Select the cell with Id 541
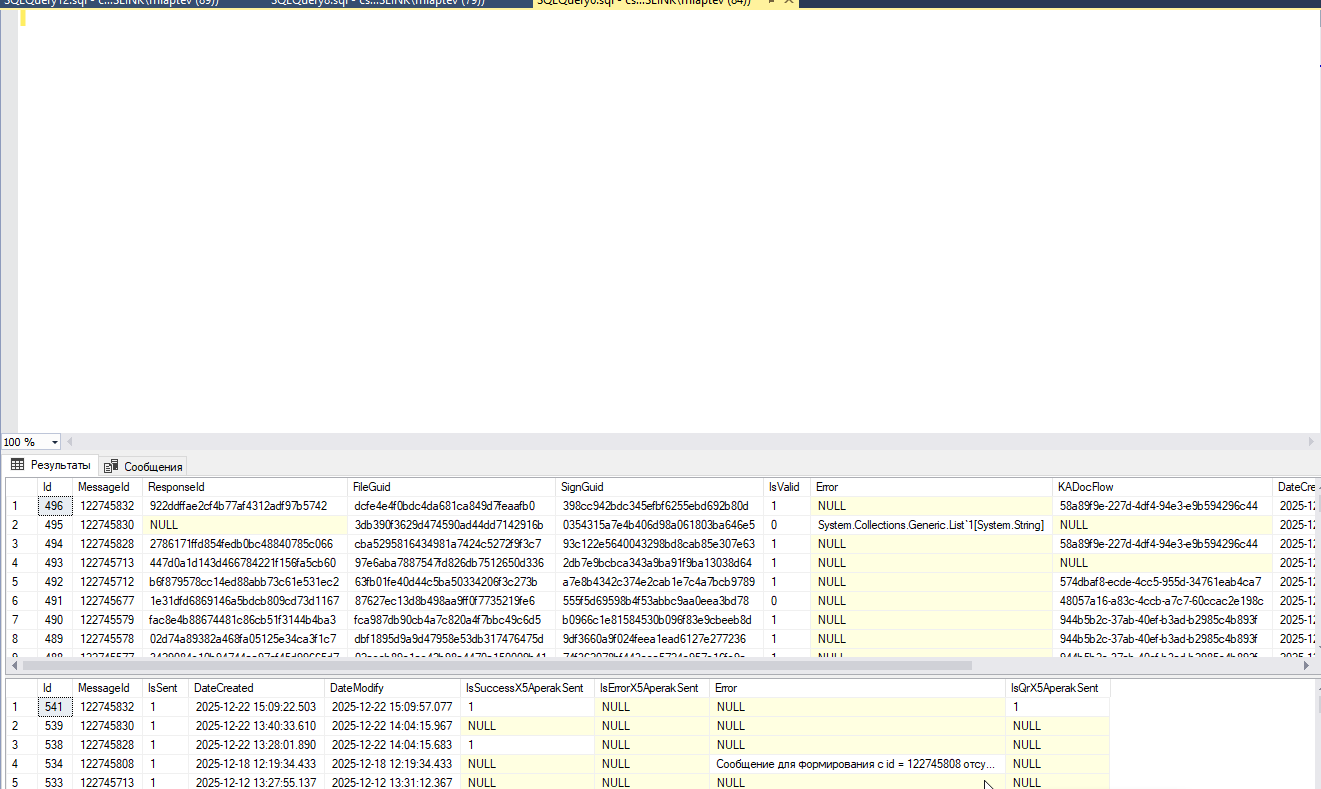 [x=55, y=707]
